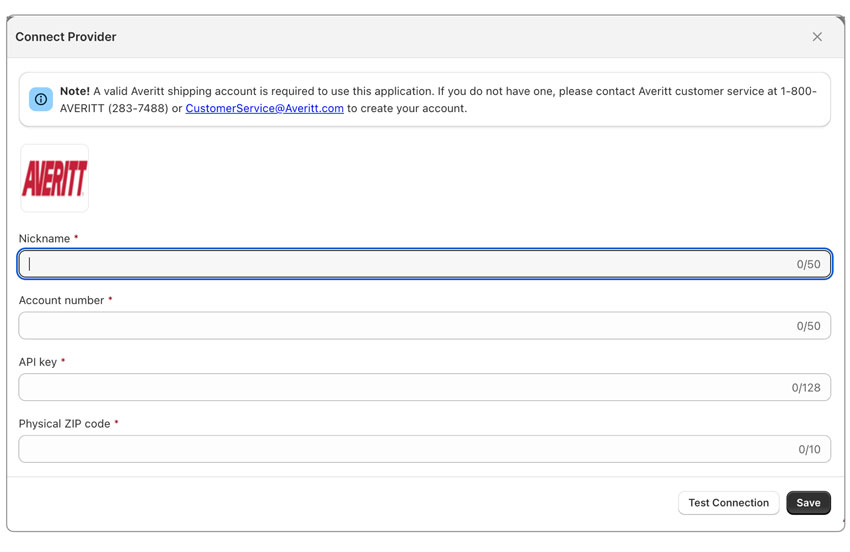Click the Account number label
The width and height of the screenshot is (850, 552).
click(61, 300)
